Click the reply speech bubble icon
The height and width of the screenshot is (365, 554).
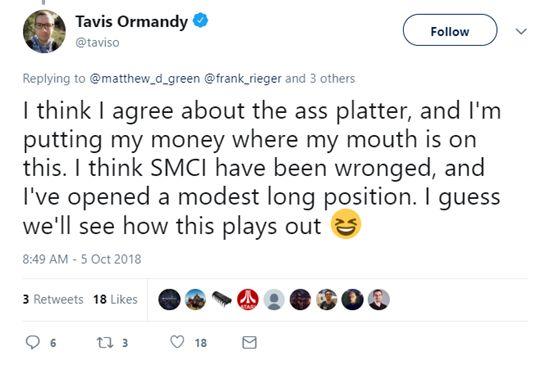click(33, 342)
